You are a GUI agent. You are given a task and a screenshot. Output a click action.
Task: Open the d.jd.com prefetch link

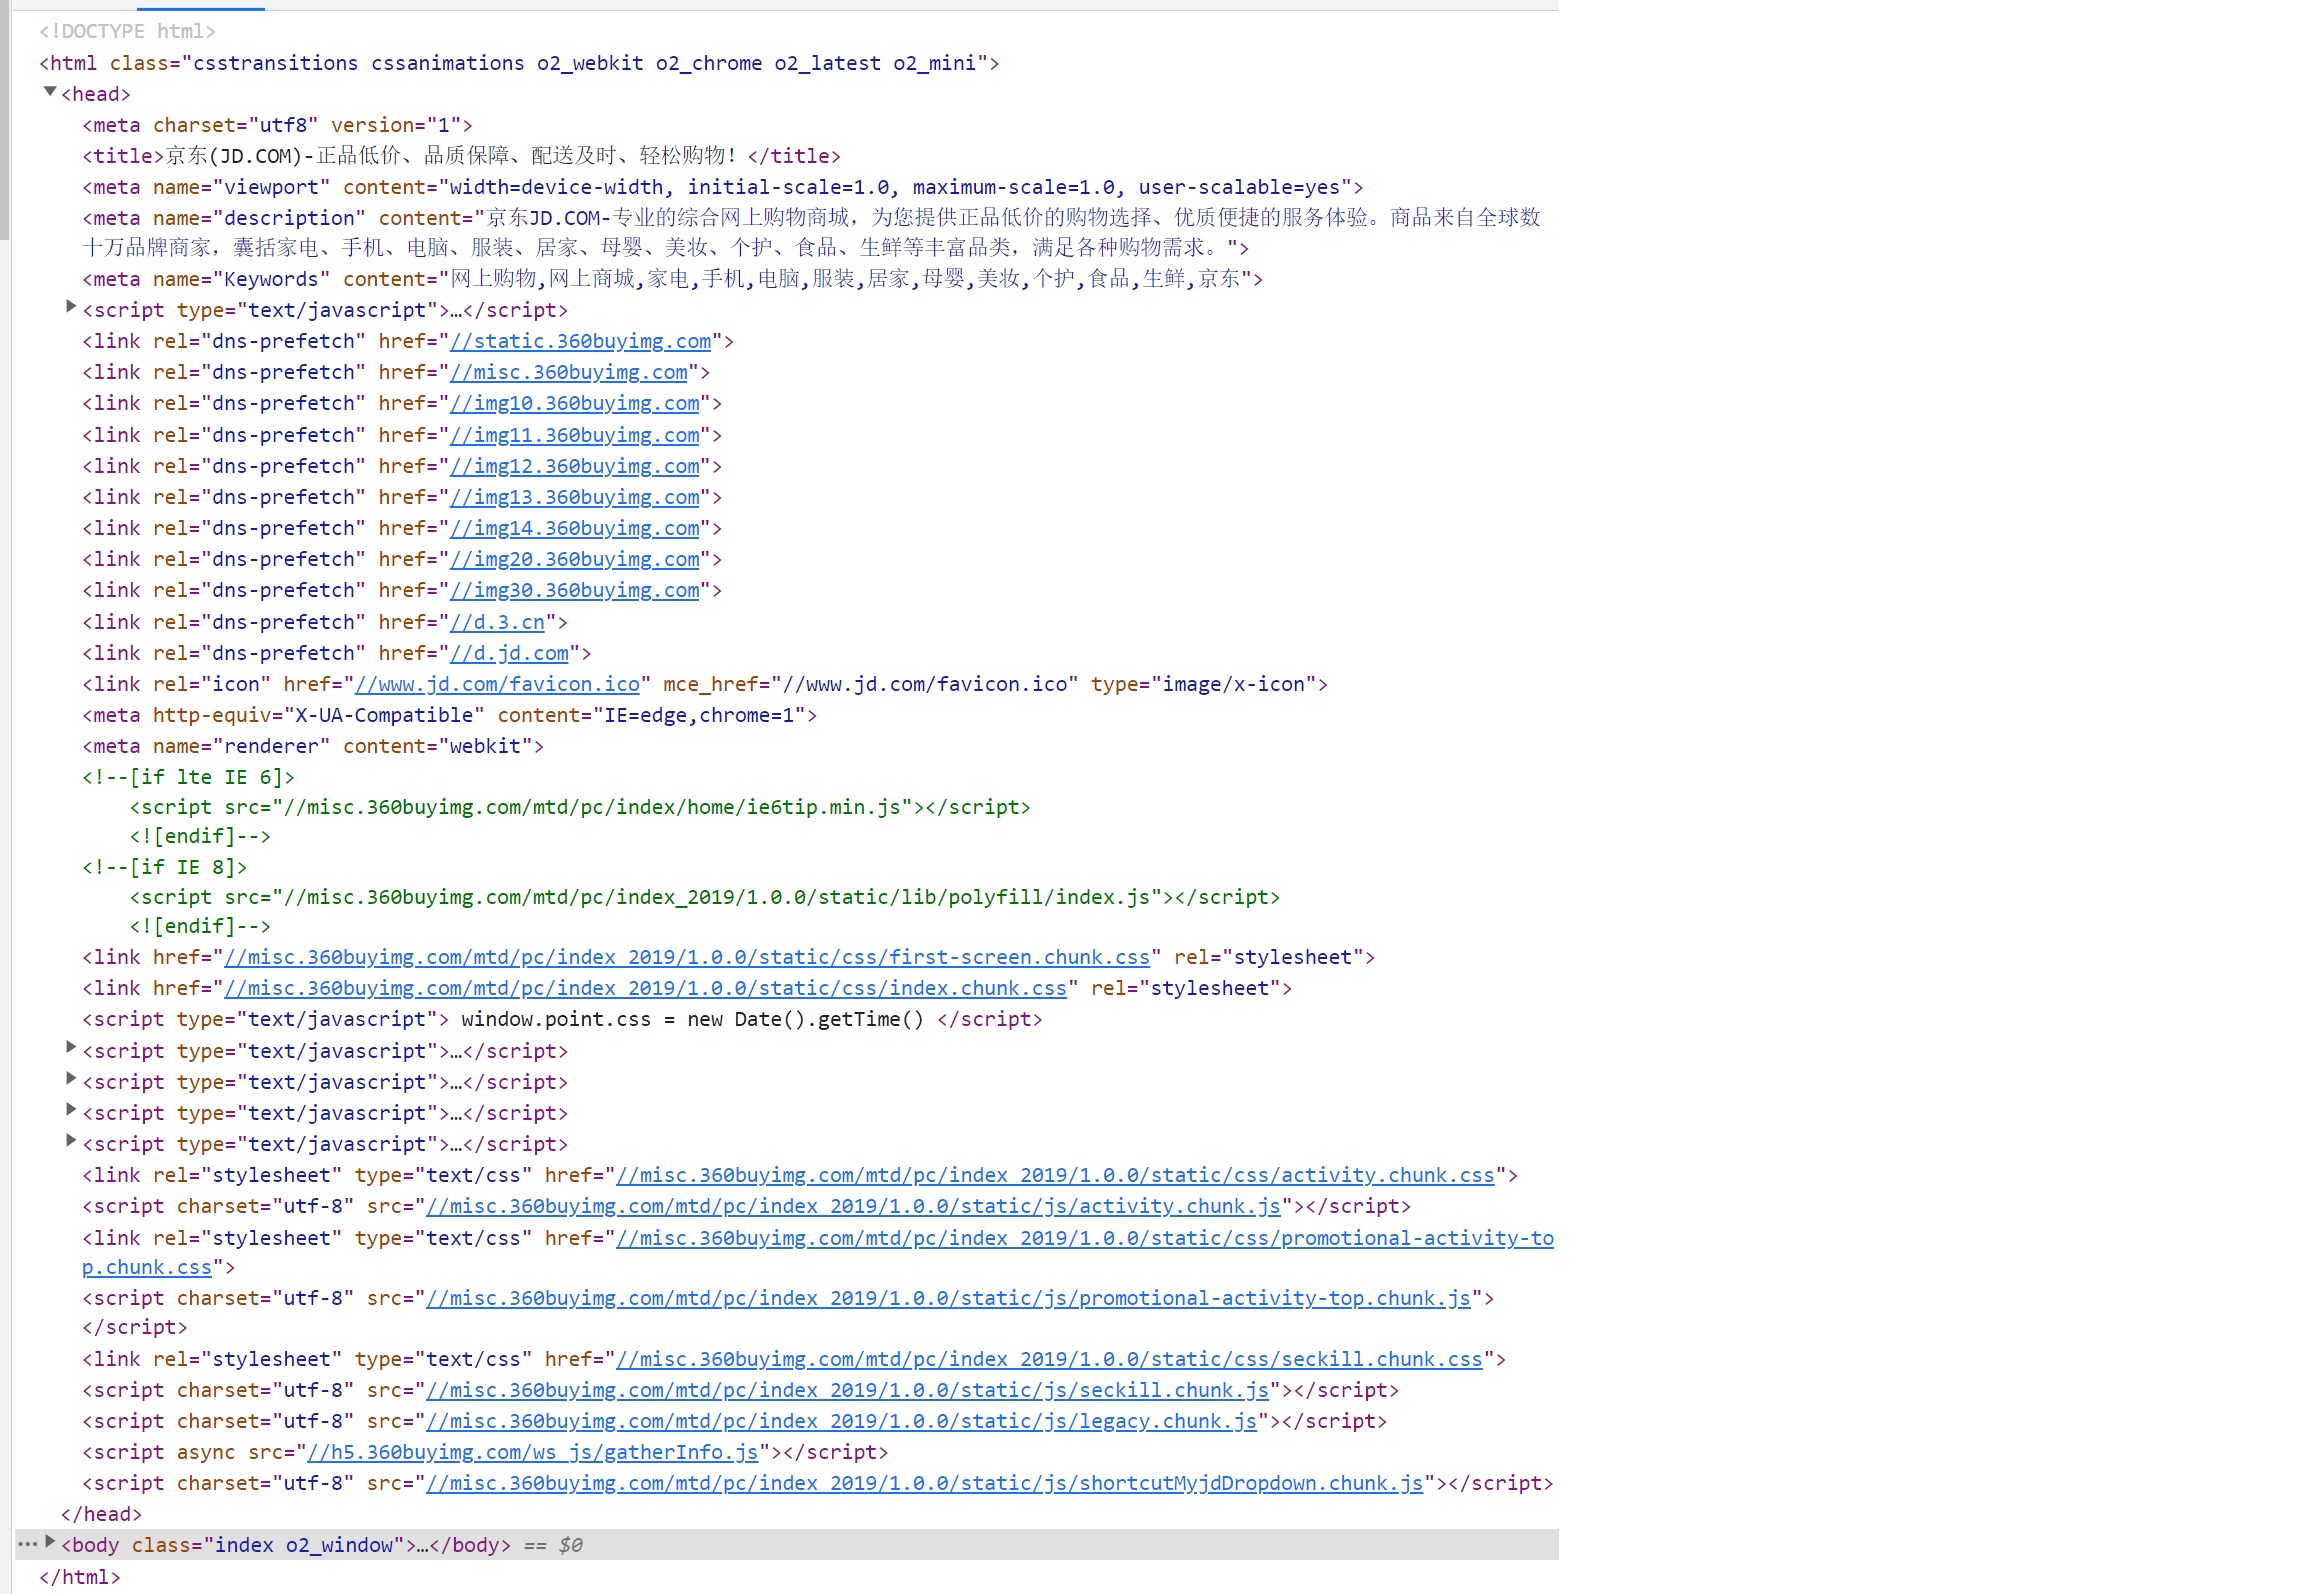tap(509, 654)
